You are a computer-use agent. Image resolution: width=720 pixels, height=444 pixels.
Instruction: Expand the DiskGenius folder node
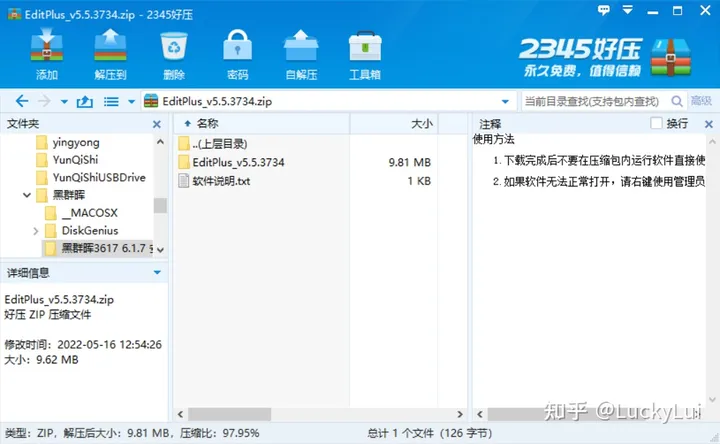point(37,231)
